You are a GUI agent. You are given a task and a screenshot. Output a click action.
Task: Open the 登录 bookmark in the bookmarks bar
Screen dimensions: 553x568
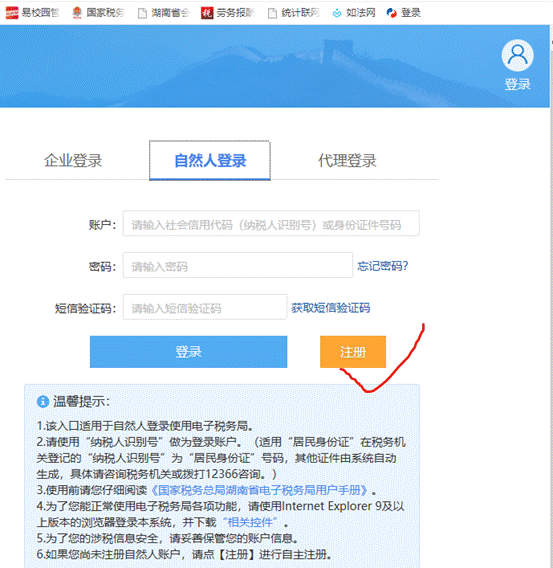pos(403,13)
